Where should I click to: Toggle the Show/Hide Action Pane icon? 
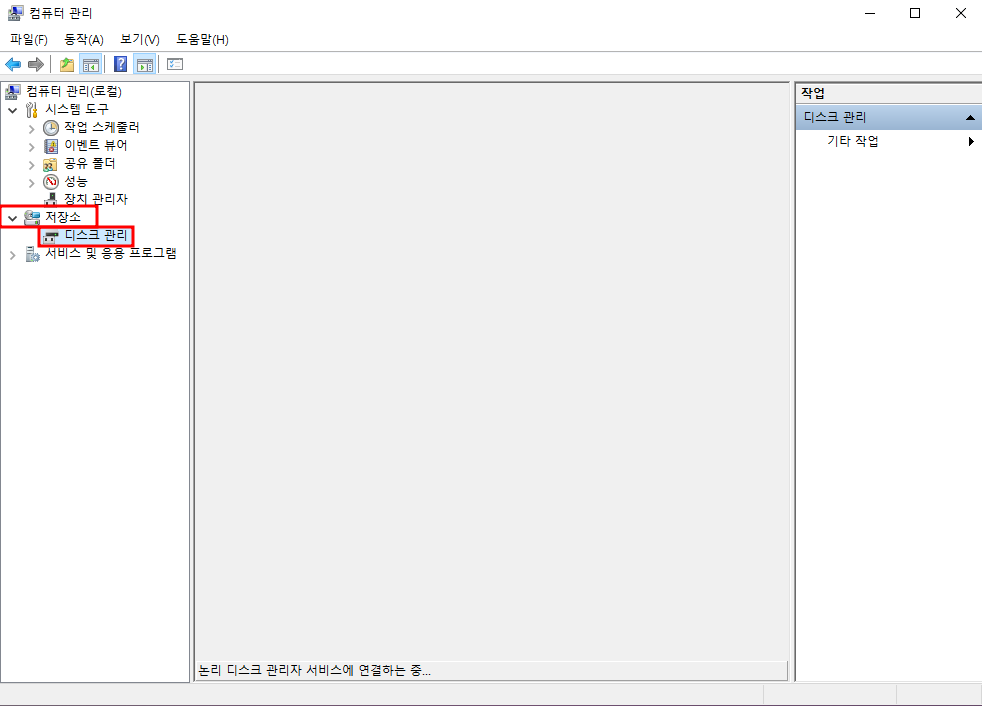145,65
